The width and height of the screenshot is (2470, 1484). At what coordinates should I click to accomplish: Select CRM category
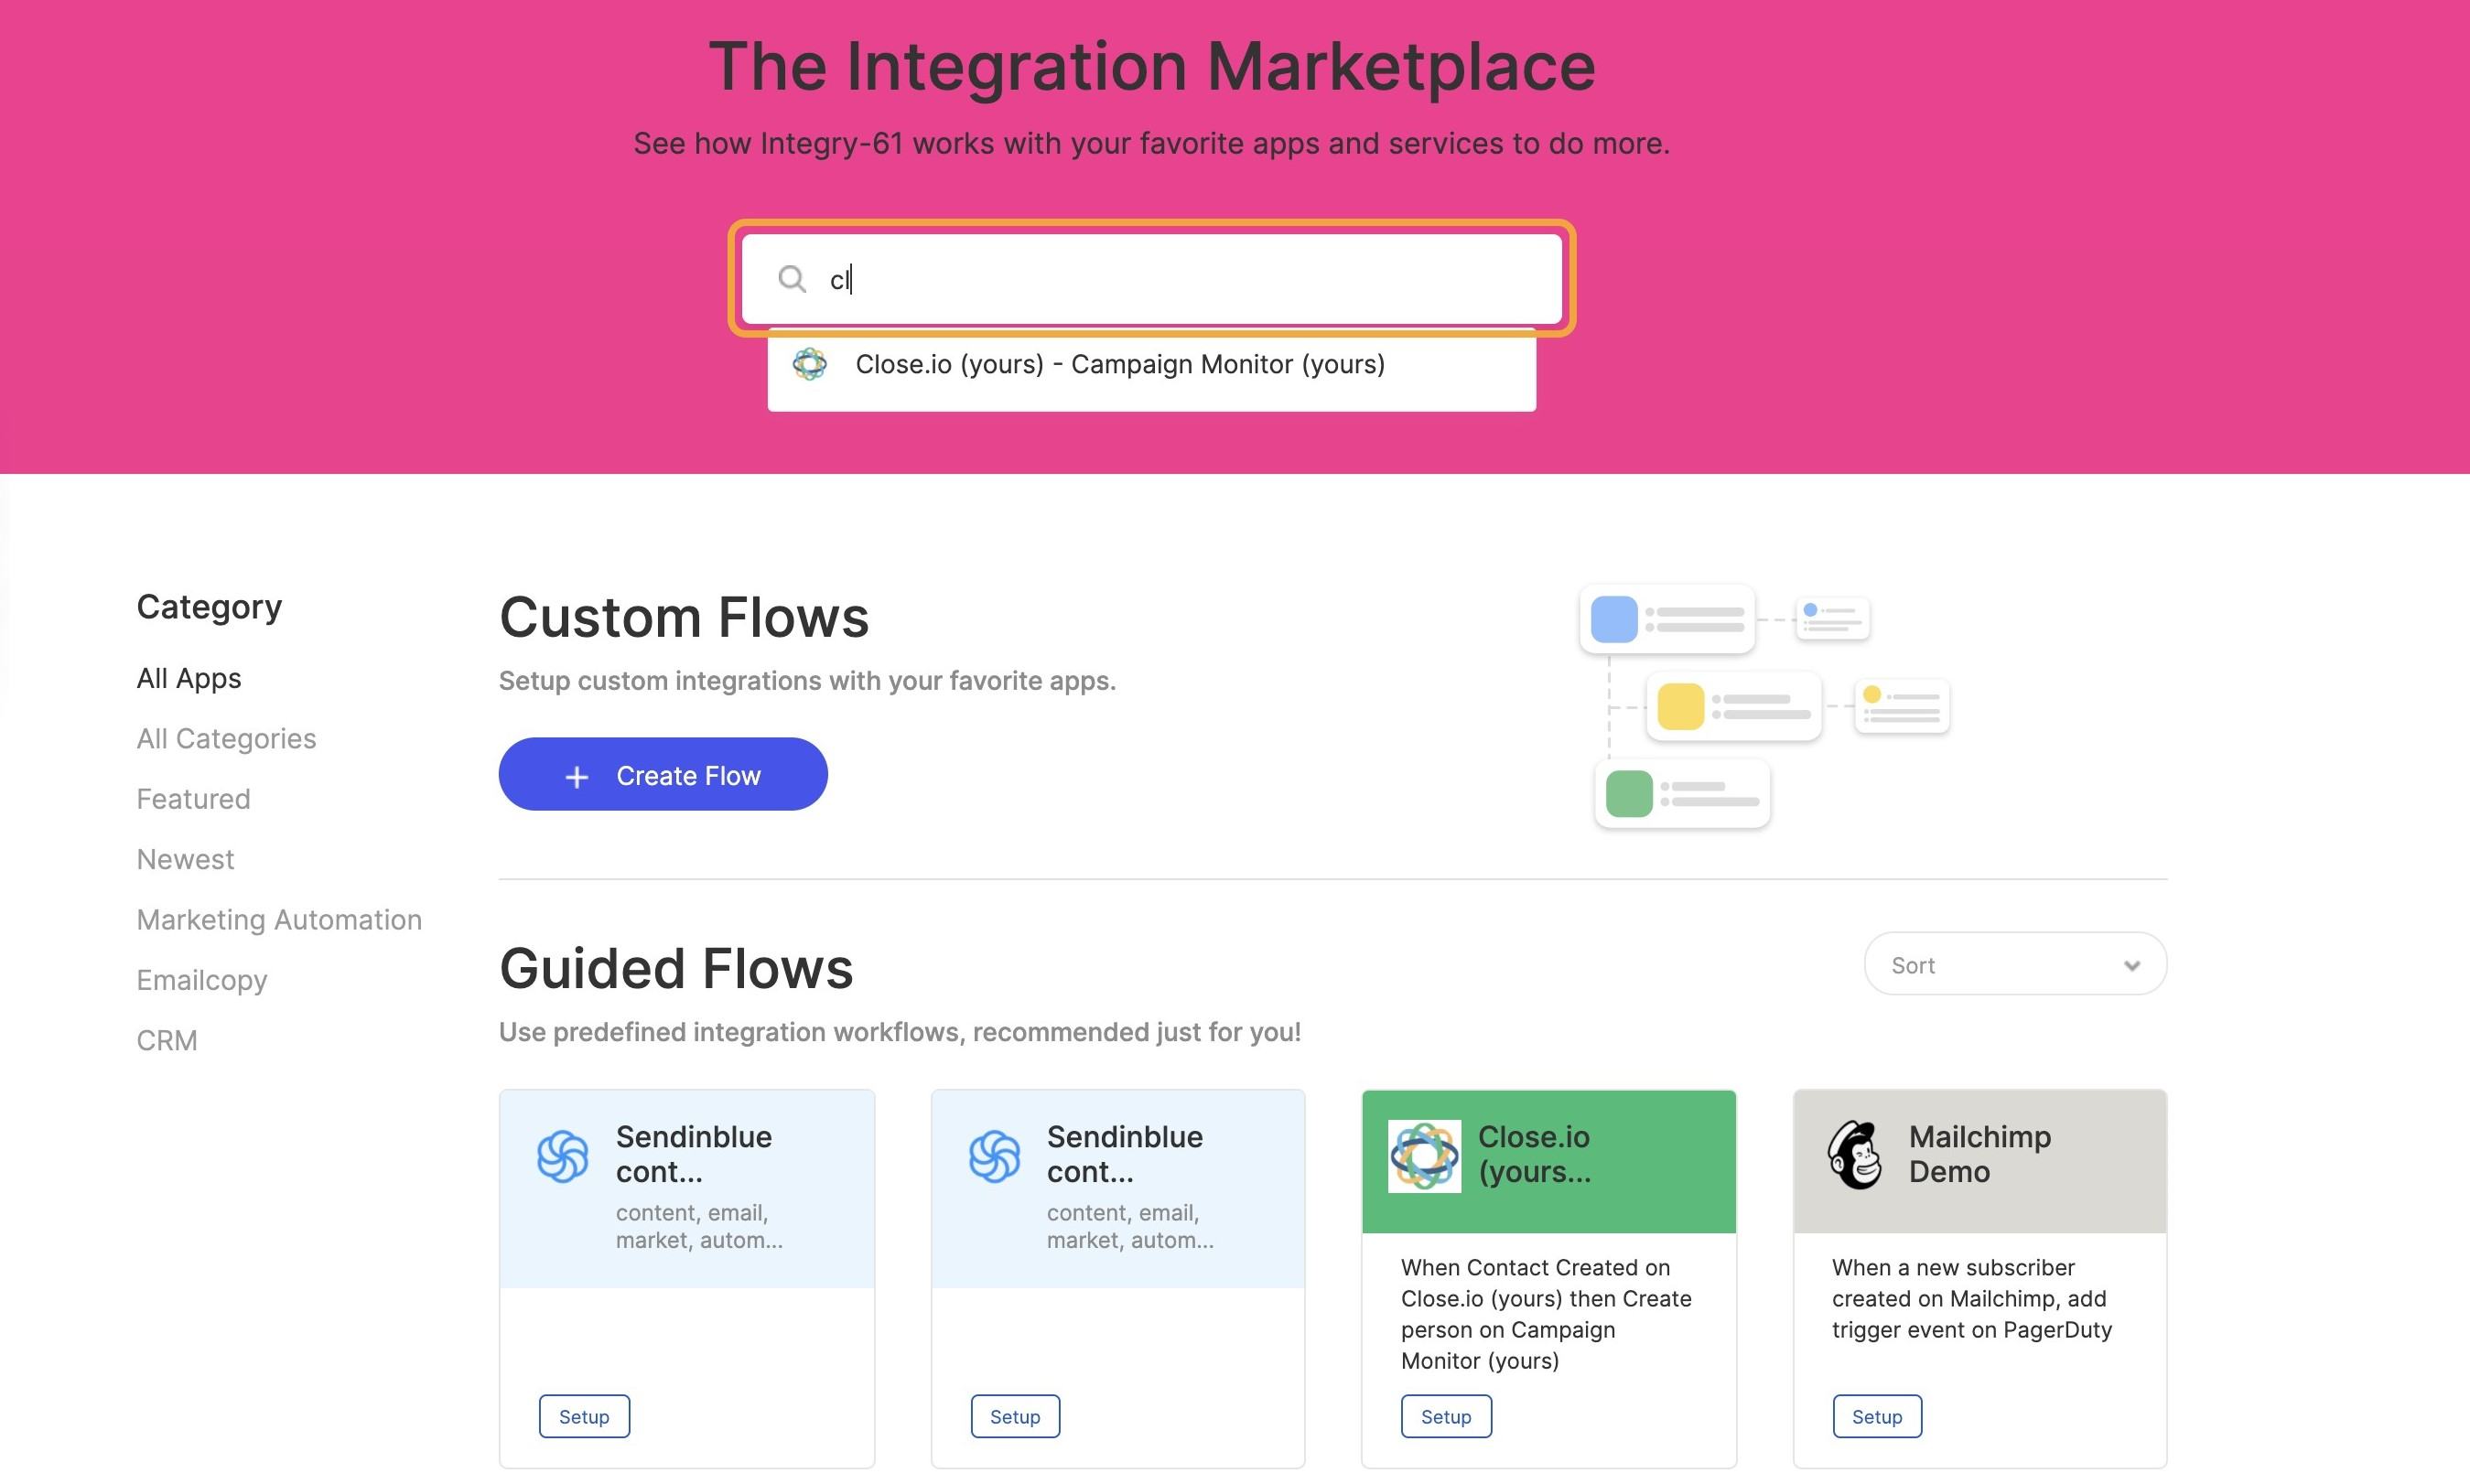click(167, 1041)
